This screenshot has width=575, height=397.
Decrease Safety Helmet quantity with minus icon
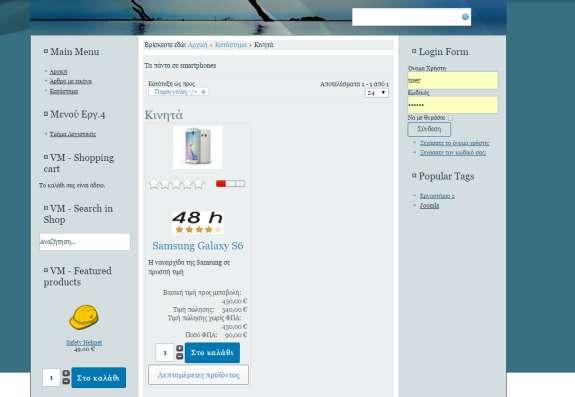(66, 381)
